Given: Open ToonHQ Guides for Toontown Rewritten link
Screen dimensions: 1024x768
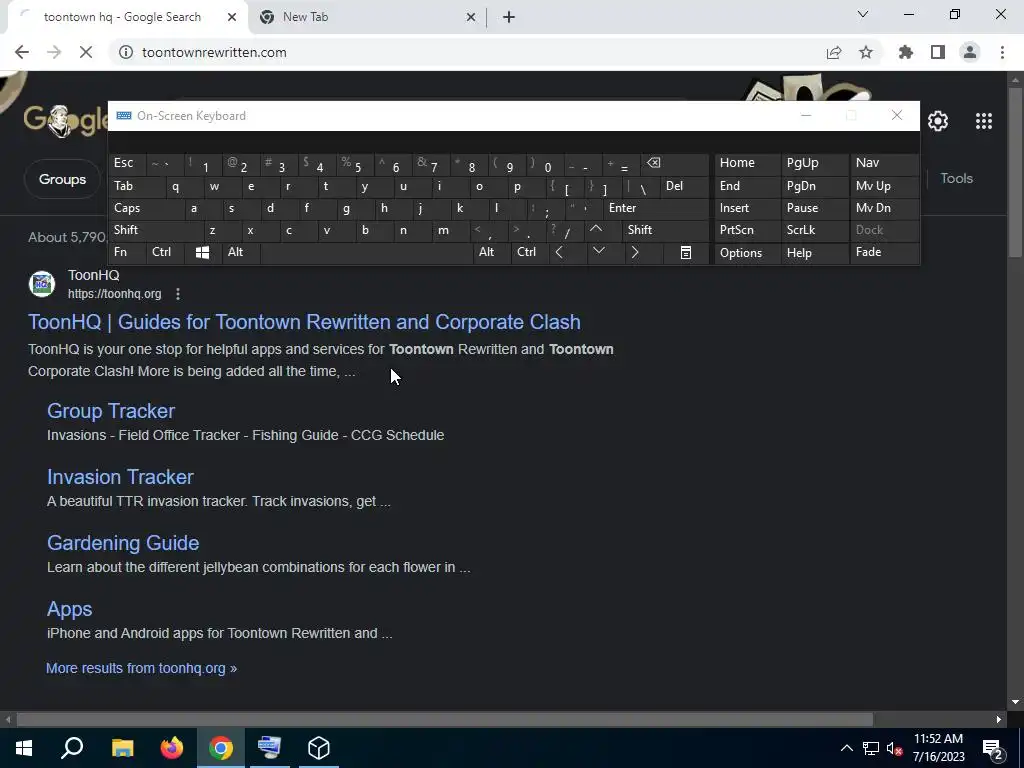Looking at the screenshot, I should point(304,322).
